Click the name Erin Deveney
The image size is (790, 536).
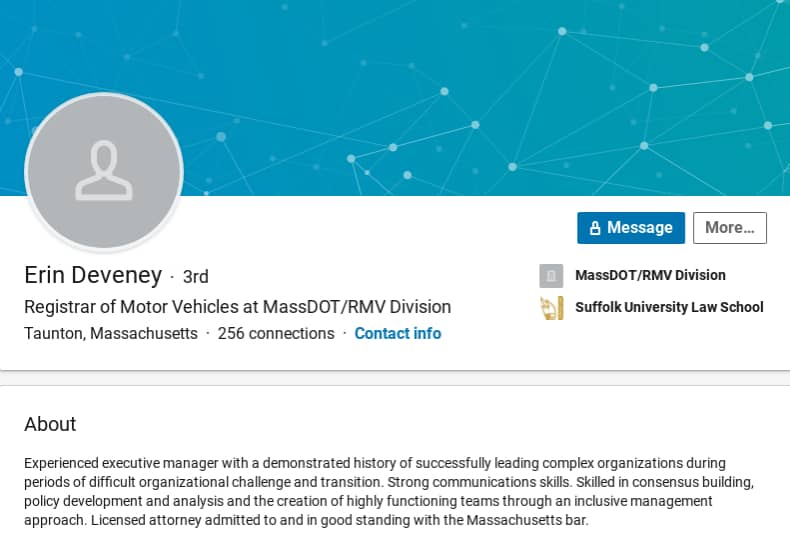pos(93,275)
